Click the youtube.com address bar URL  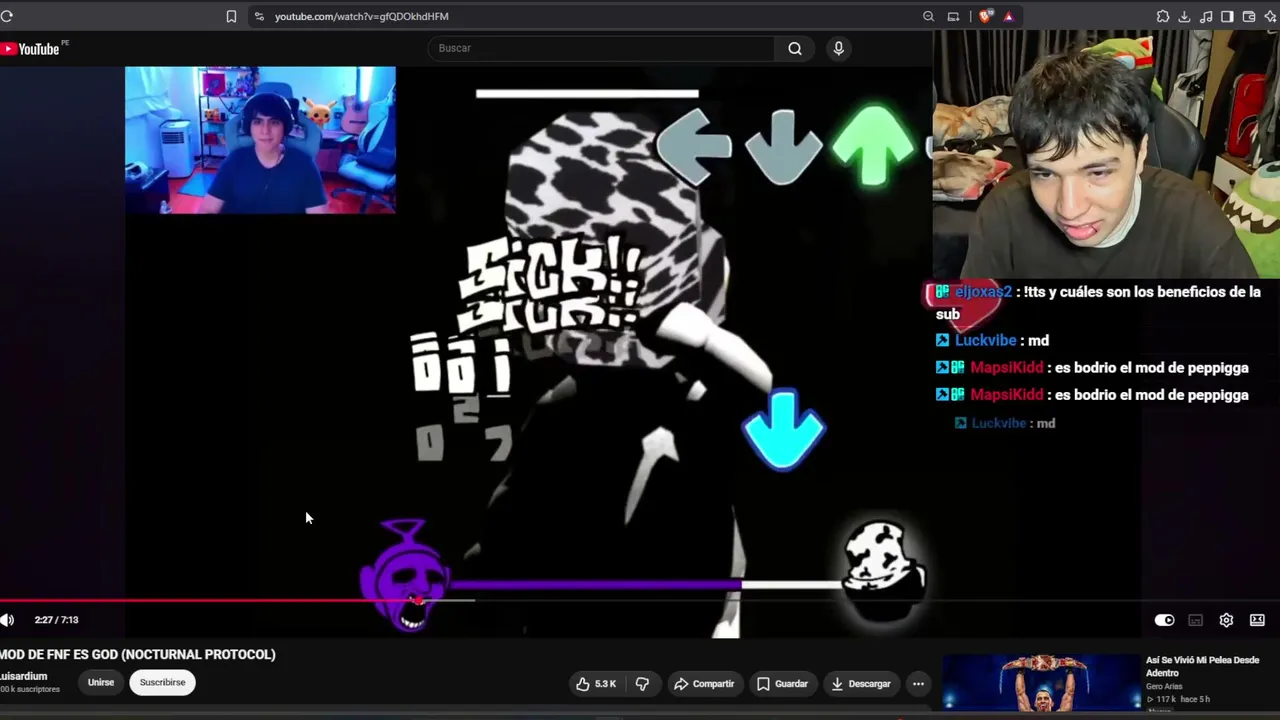[361, 16]
